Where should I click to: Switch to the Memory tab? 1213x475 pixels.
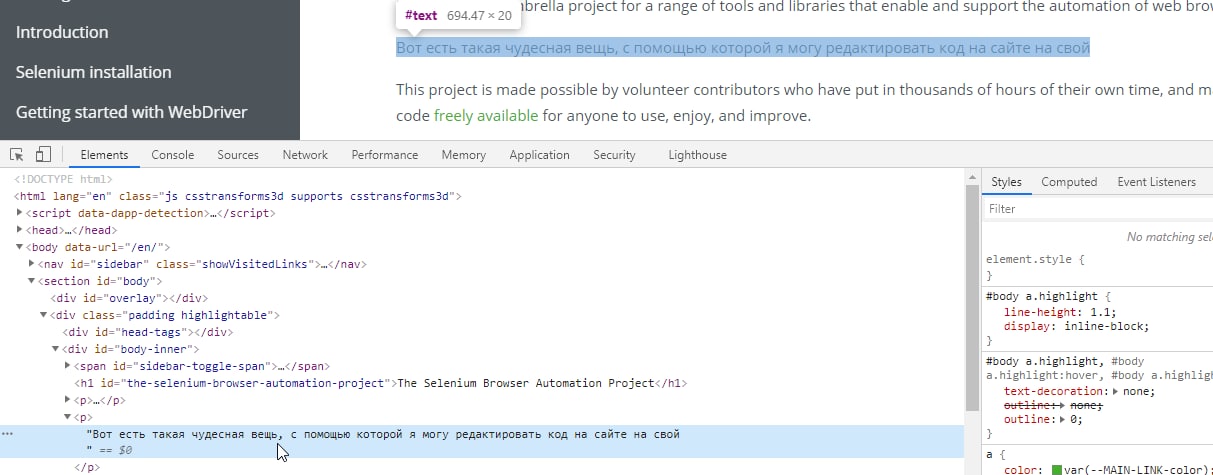click(464, 155)
